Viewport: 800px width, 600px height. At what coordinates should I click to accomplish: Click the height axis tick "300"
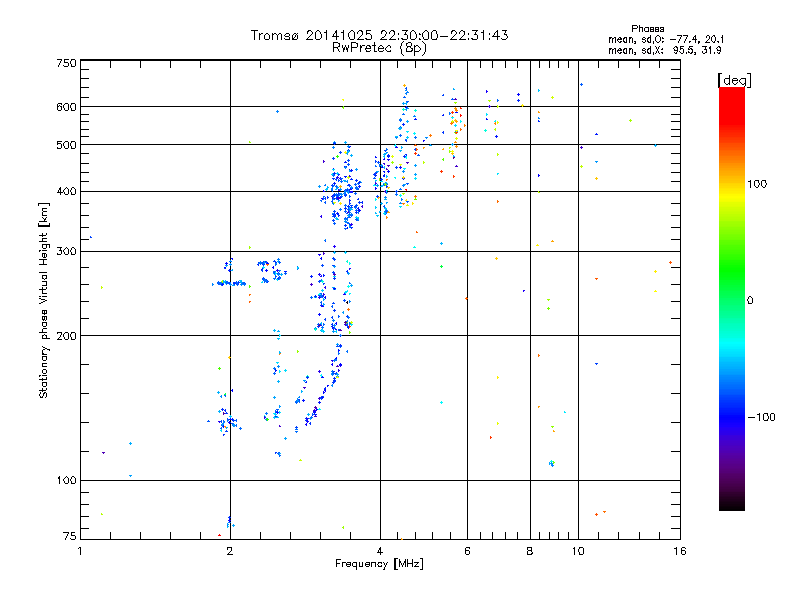point(66,252)
